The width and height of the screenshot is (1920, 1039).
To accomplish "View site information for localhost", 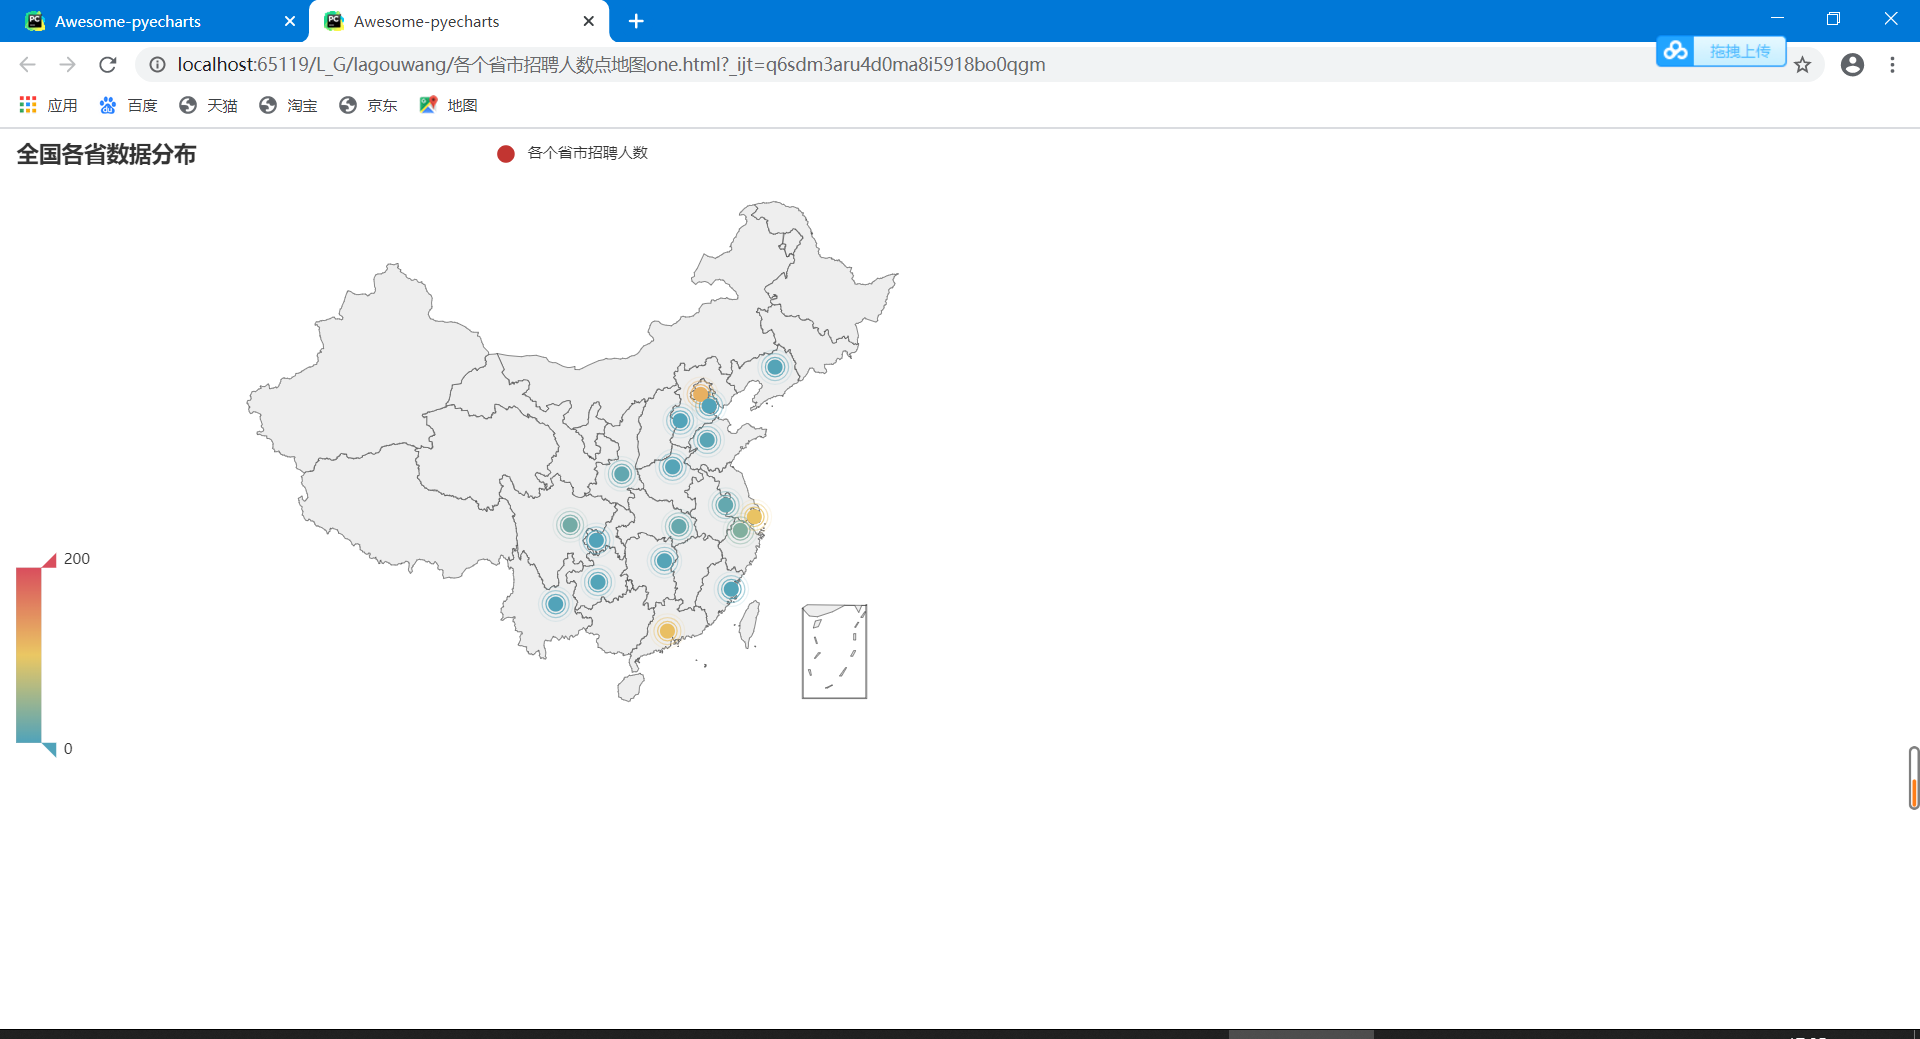I will (157, 65).
